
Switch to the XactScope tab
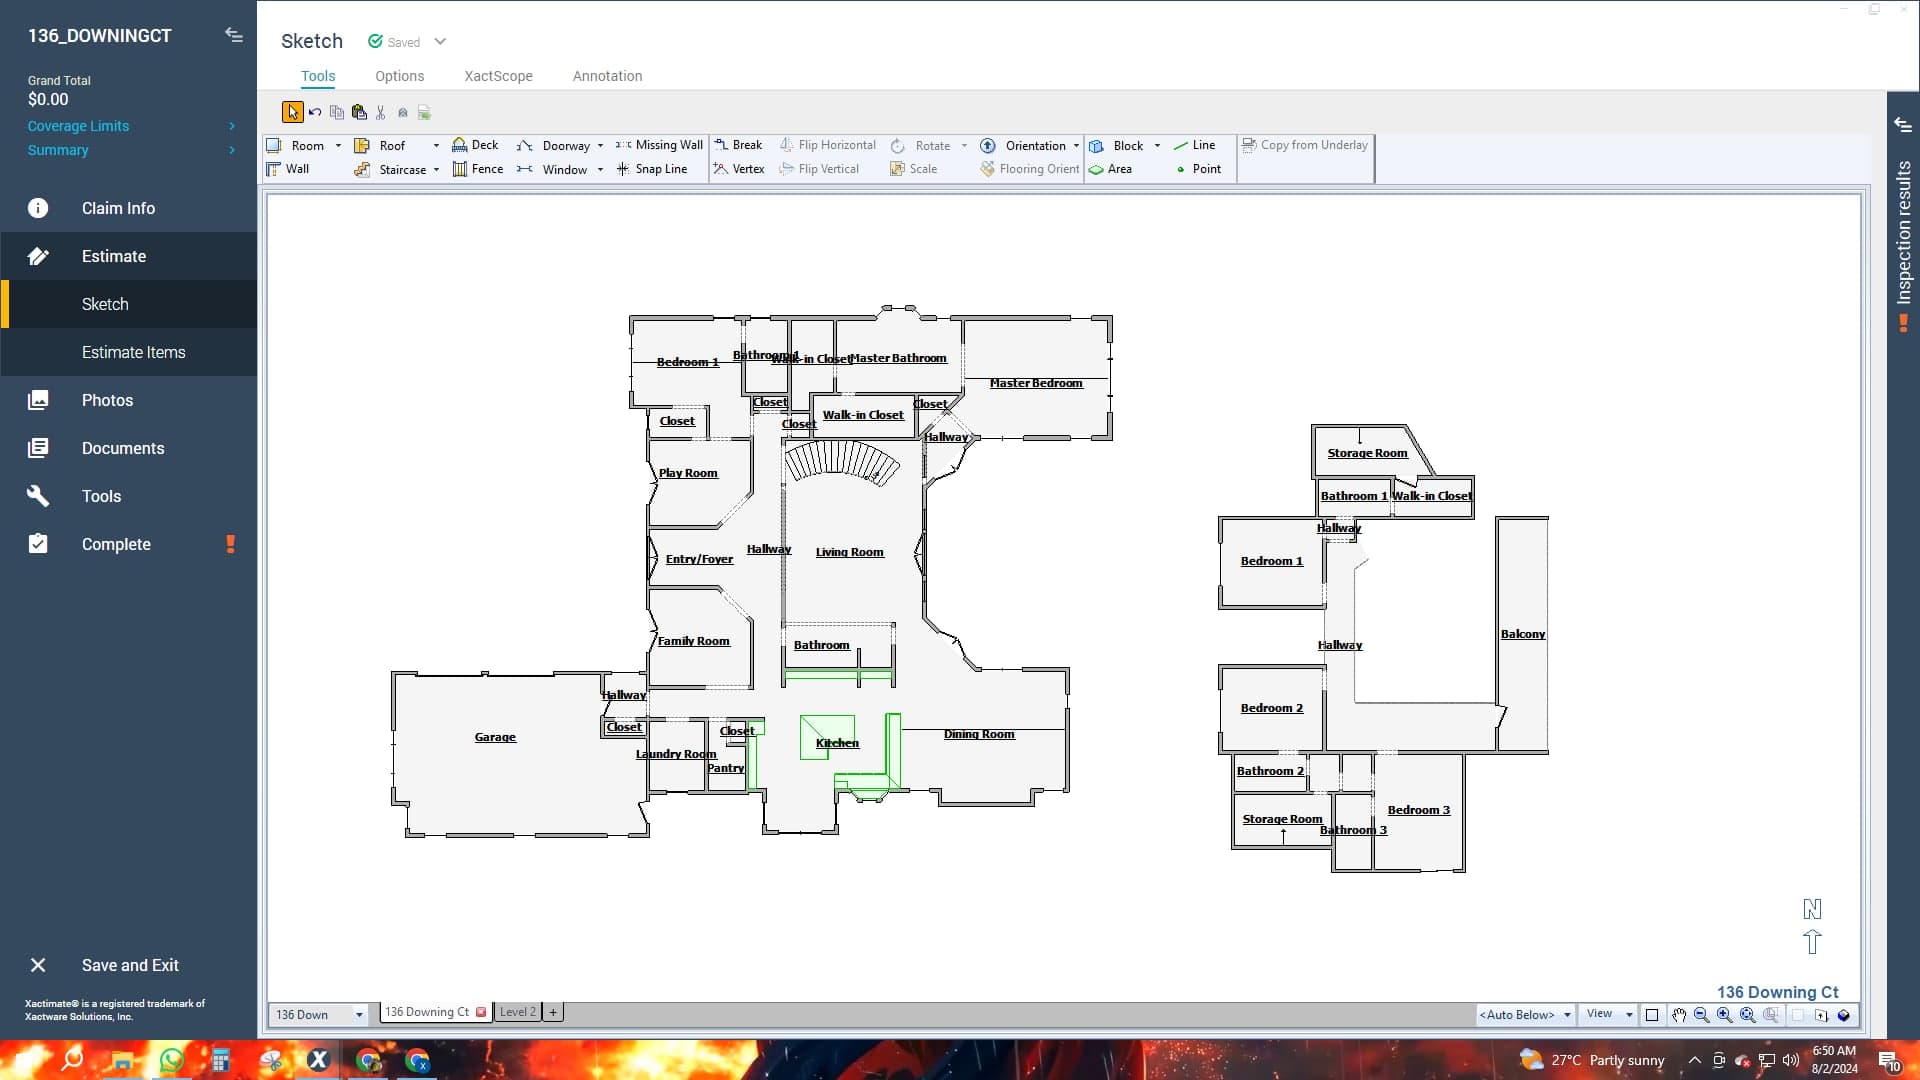click(498, 76)
